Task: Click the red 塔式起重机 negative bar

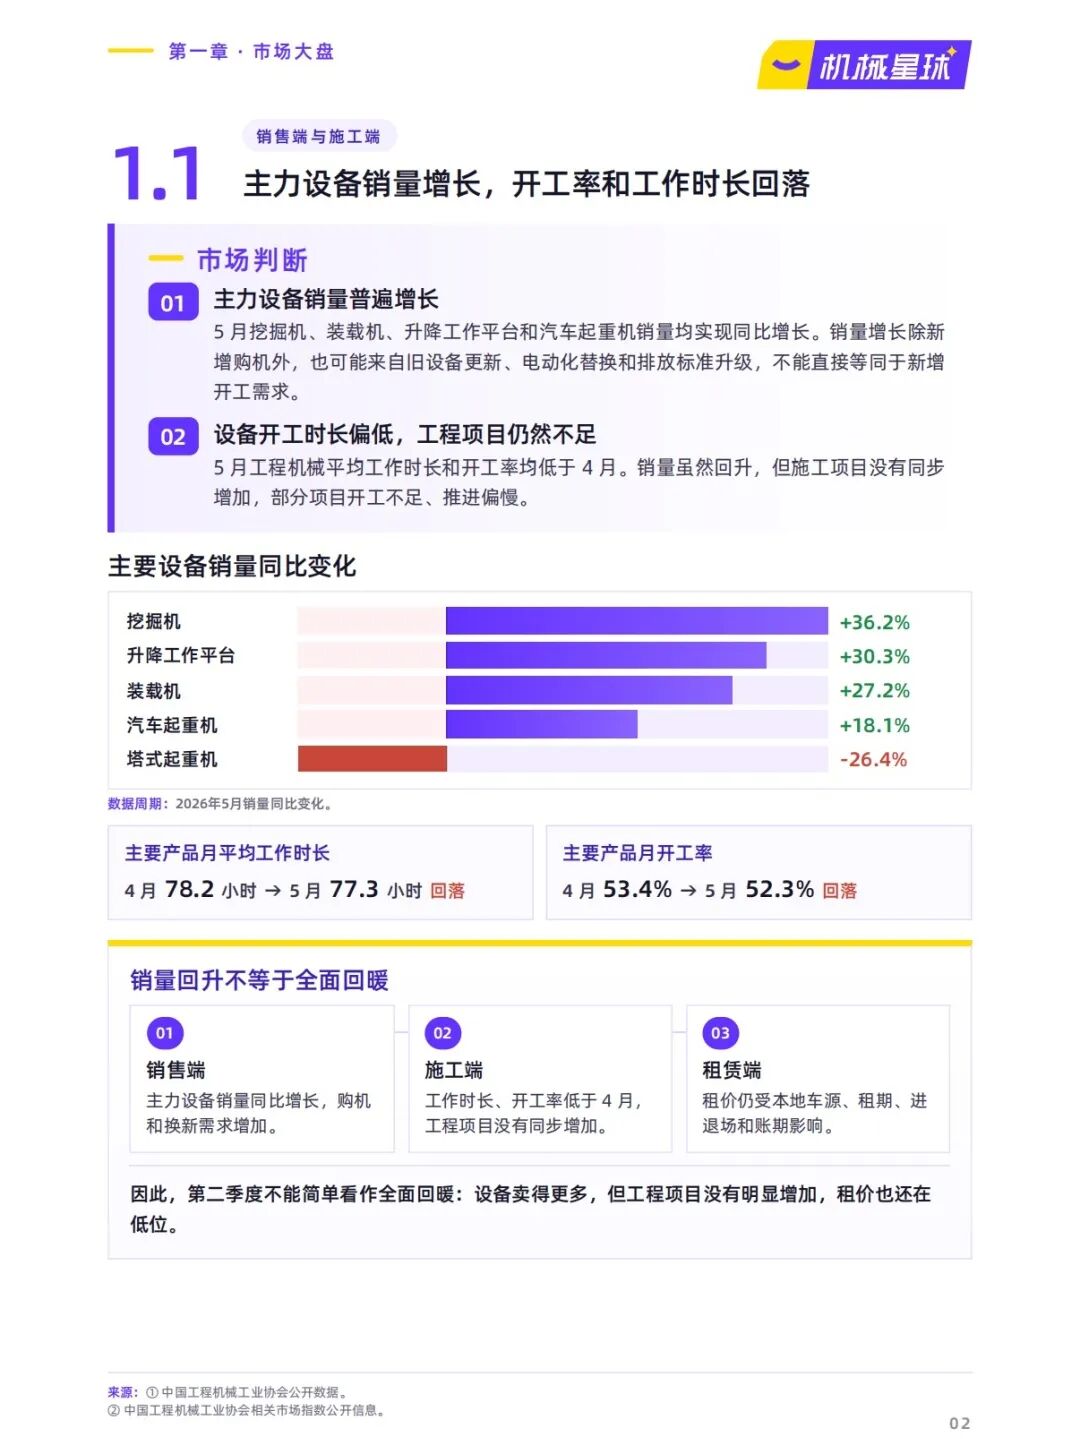Action: [372, 759]
